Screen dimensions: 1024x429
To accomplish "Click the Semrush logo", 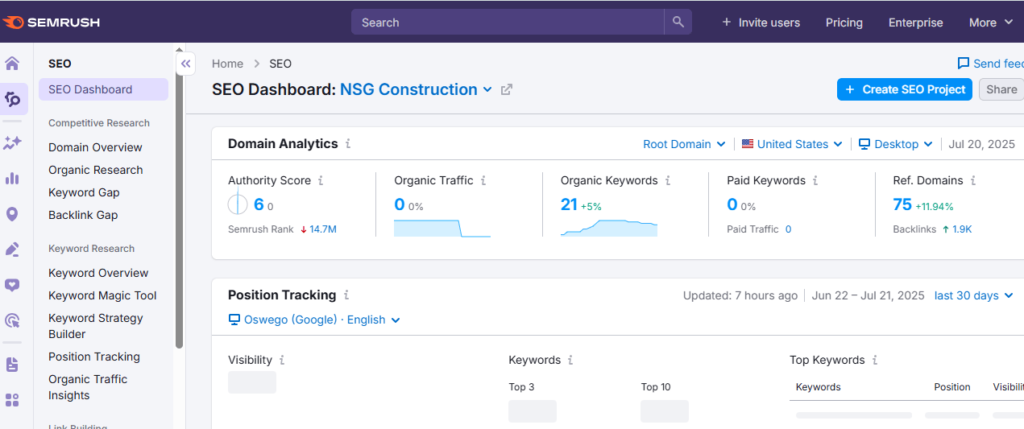I will pos(51,22).
